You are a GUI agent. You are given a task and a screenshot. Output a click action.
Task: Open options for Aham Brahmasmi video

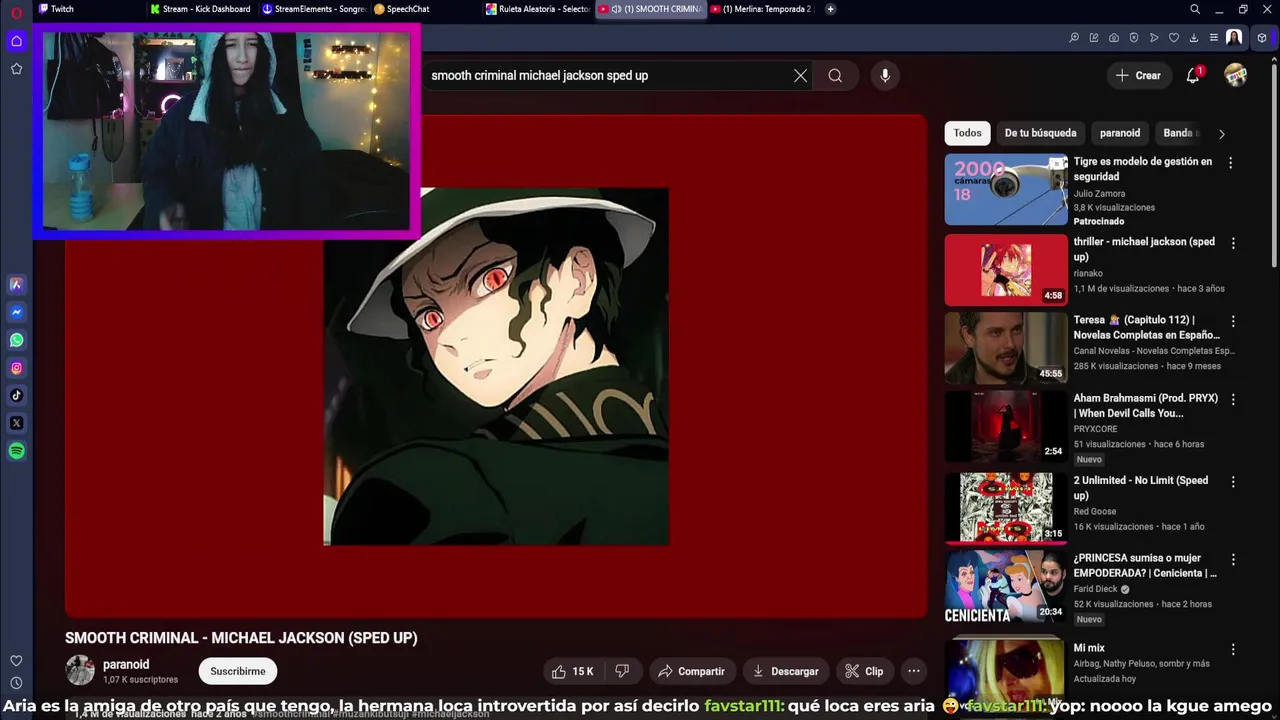point(1232,399)
